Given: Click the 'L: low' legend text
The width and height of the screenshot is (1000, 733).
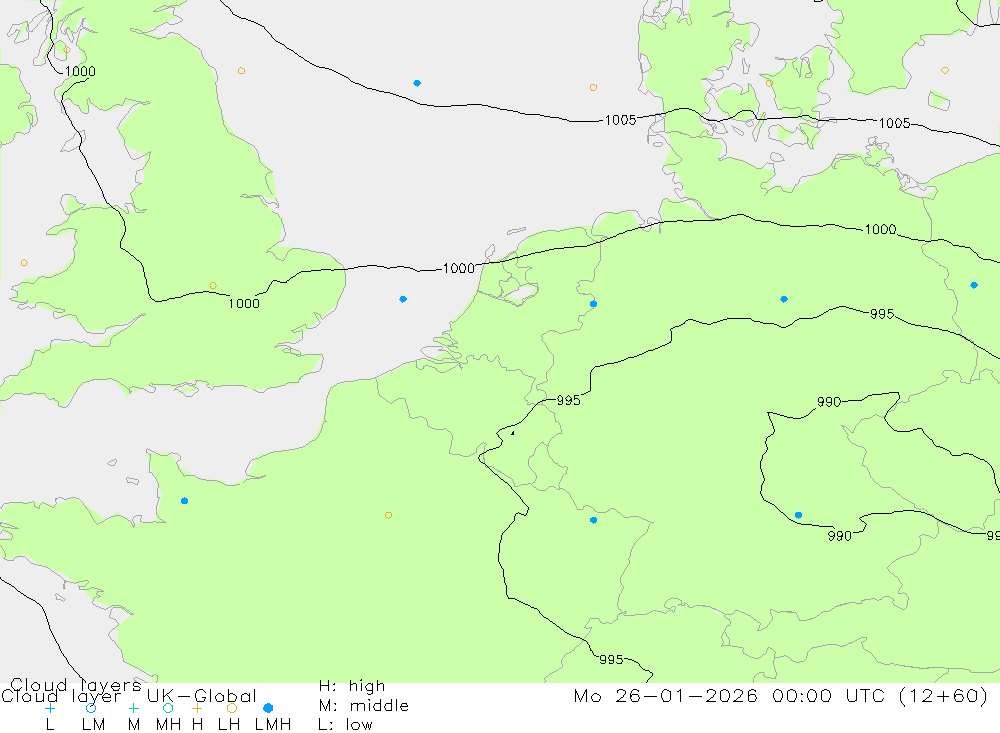Looking at the screenshot, I should click(346, 725).
